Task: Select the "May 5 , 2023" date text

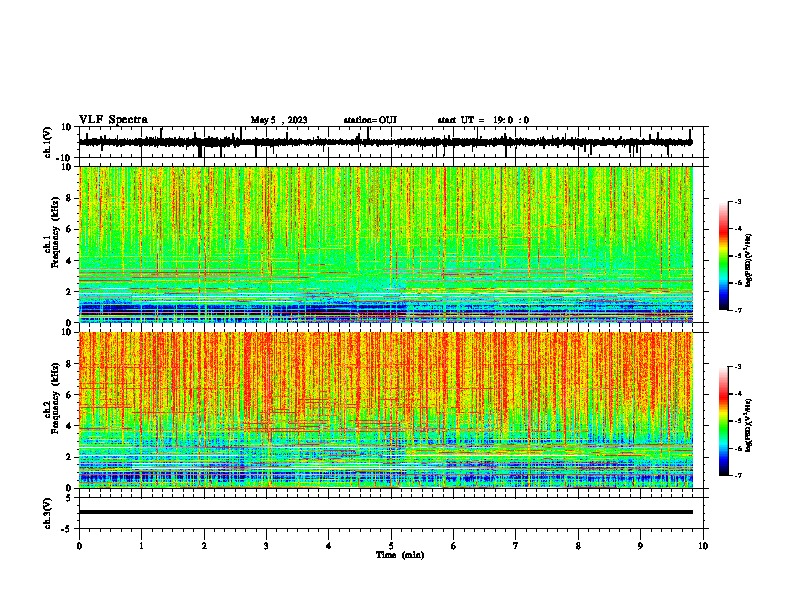Action: (x=279, y=120)
